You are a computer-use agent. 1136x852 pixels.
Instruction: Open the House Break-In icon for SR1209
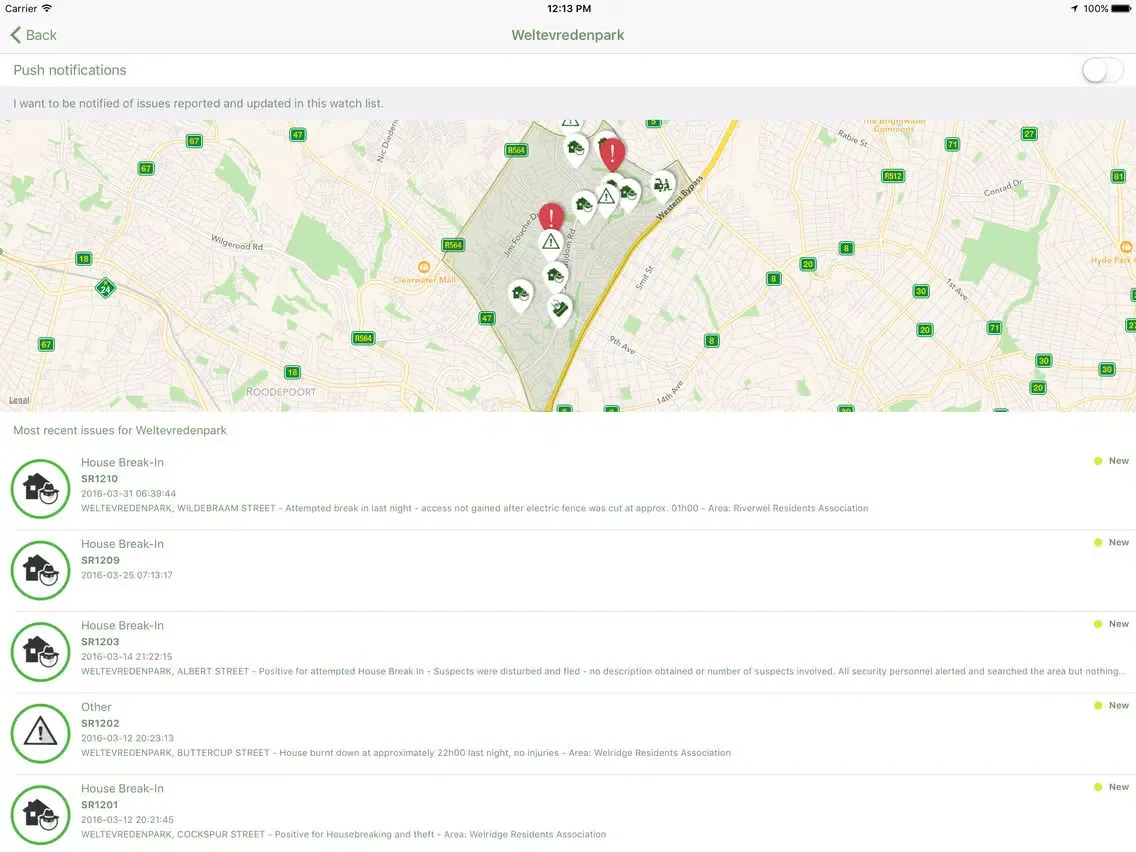(41, 571)
